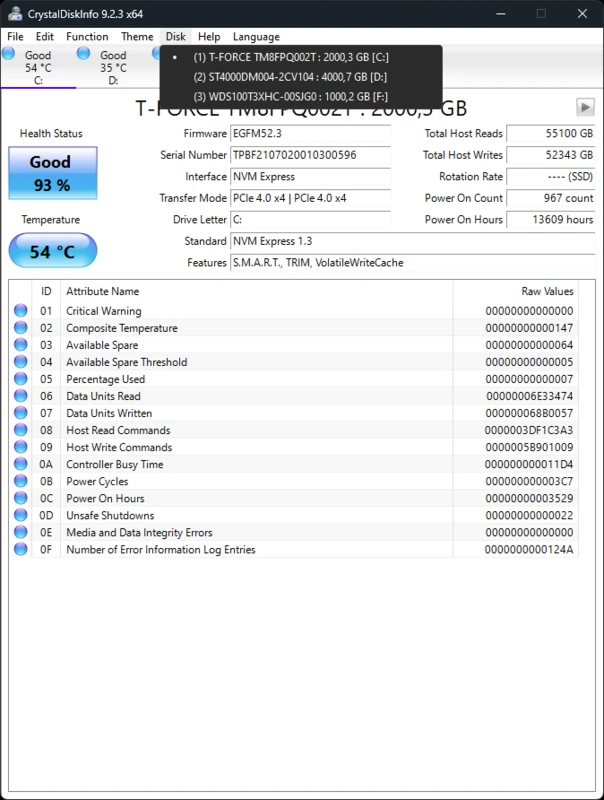The width and height of the screenshot is (604, 800).
Task: Select the Percentage Used attribute name
Action: point(106,379)
